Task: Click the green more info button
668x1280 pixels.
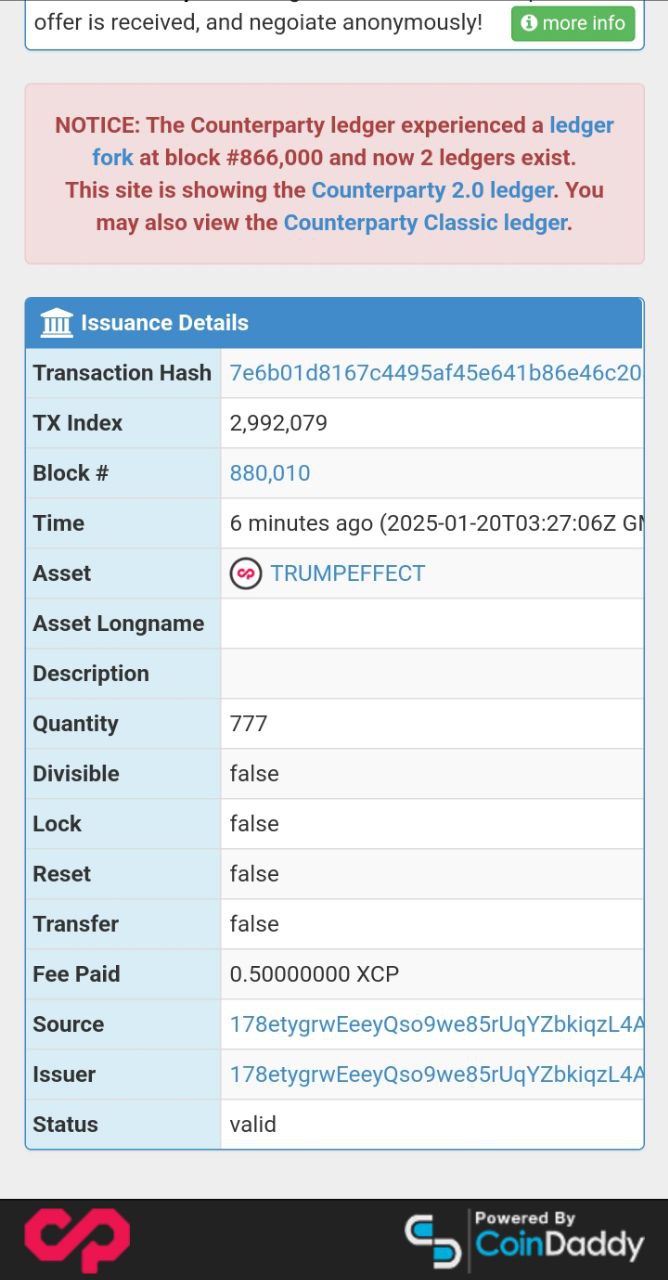Action: pyautogui.click(x=573, y=23)
